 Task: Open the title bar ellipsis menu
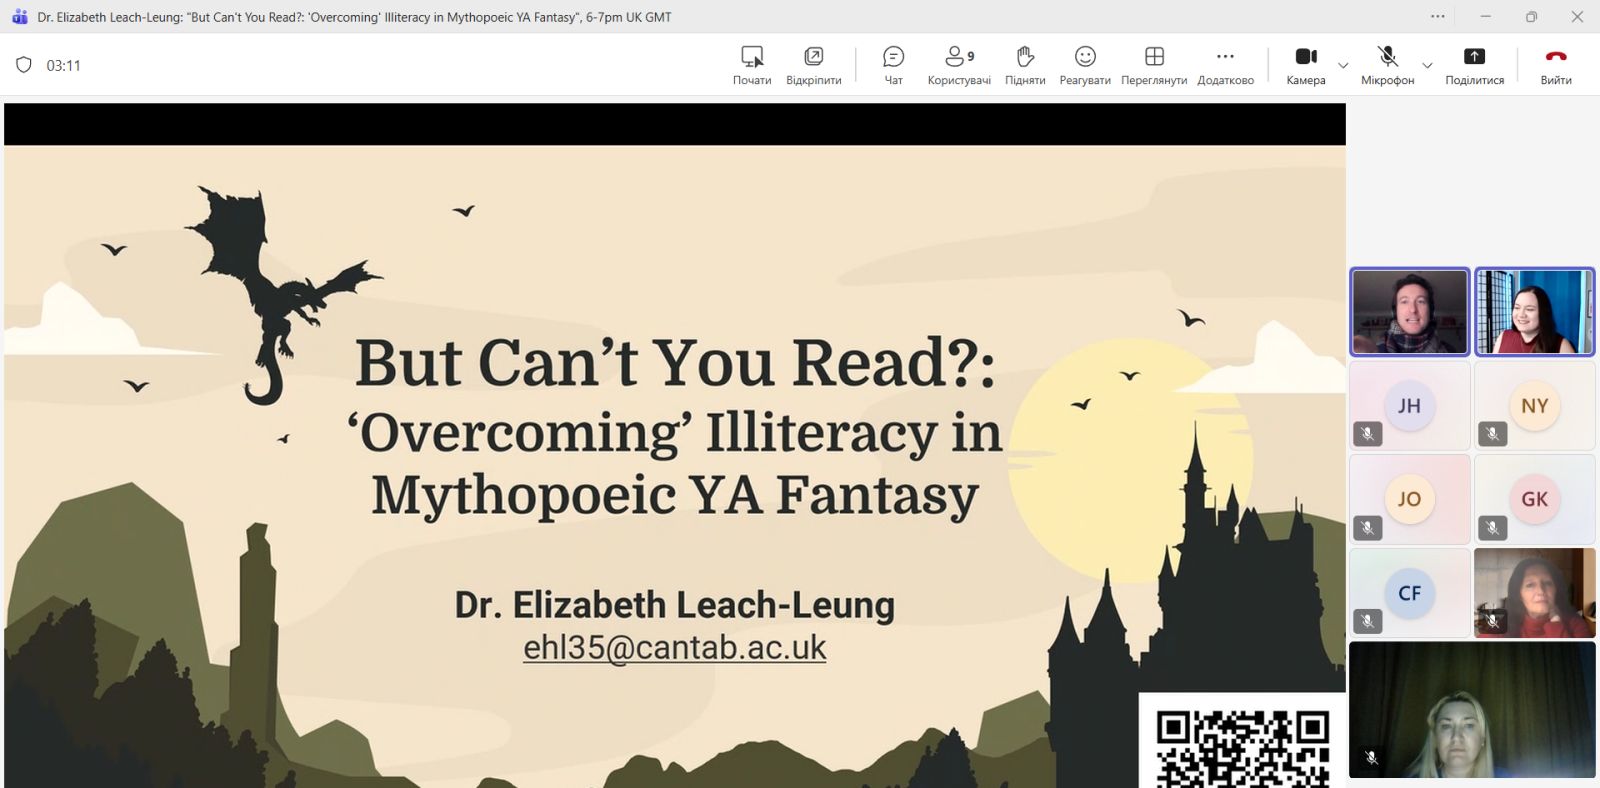click(x=1437, y=16)
